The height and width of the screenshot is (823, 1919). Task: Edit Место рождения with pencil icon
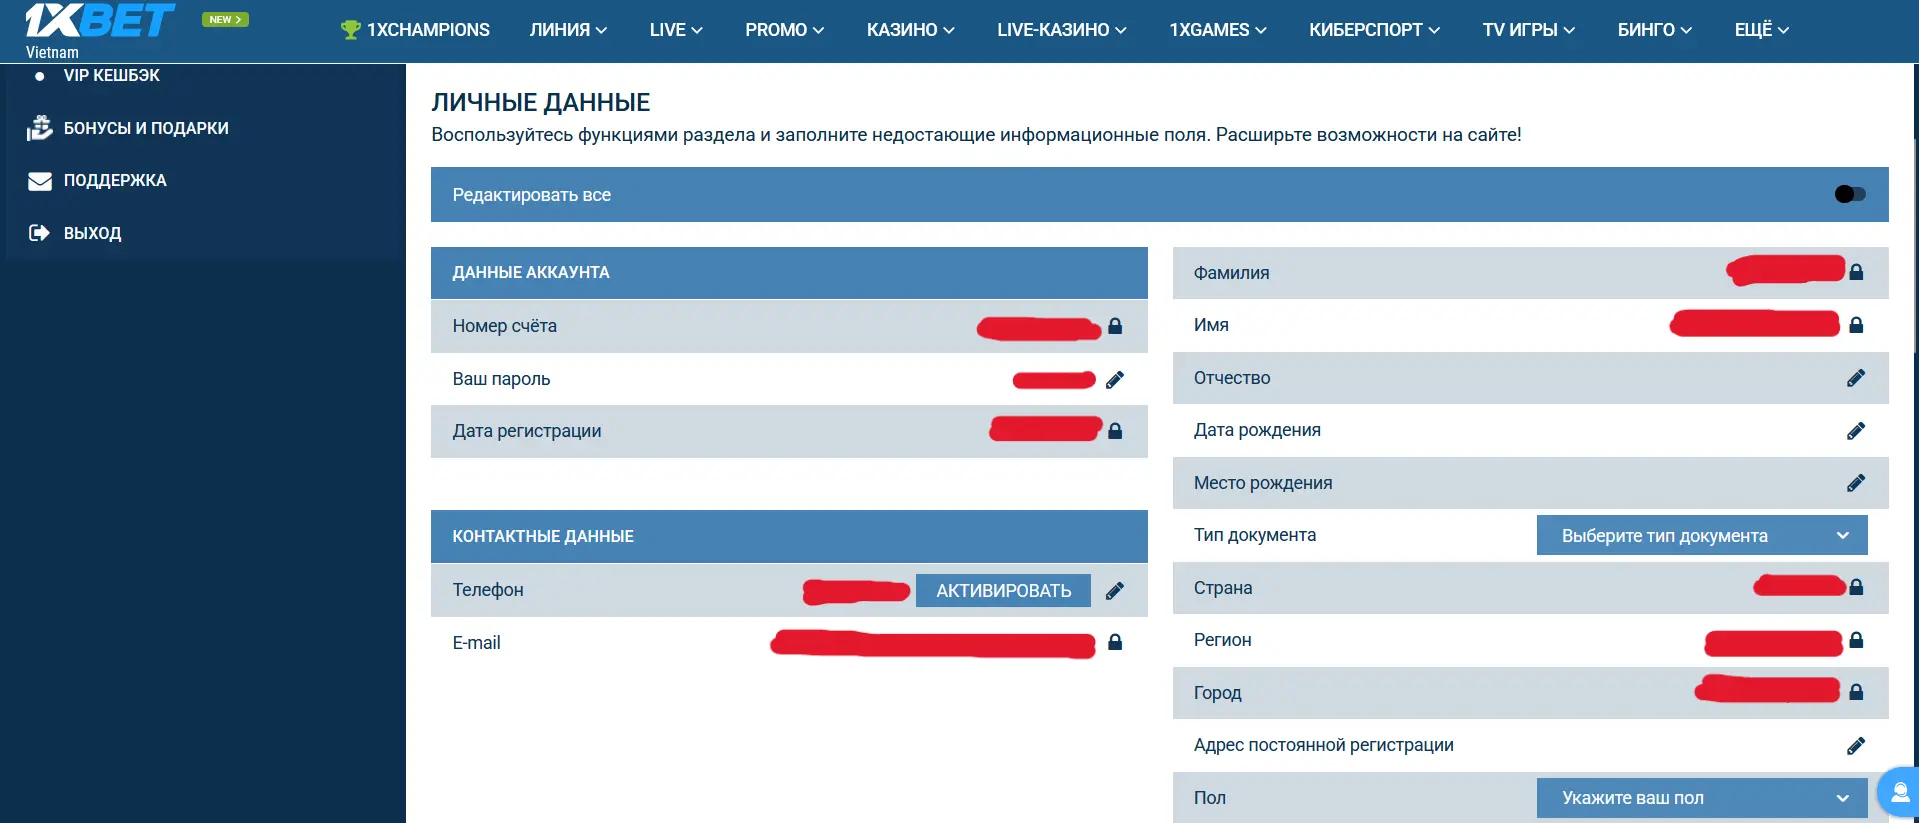(x=1856, y=483)
